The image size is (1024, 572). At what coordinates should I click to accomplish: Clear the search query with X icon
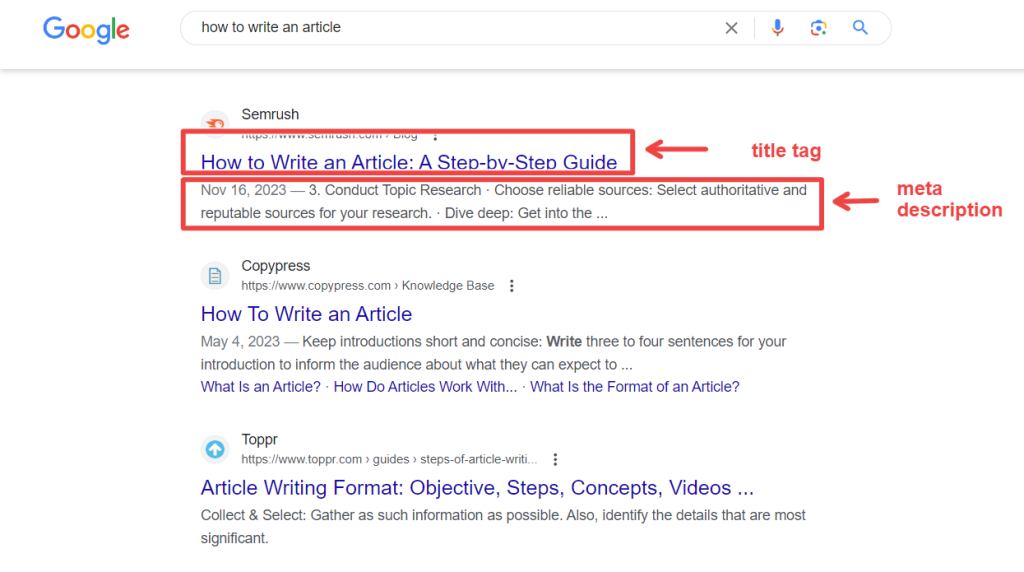[x=731, y=28]
